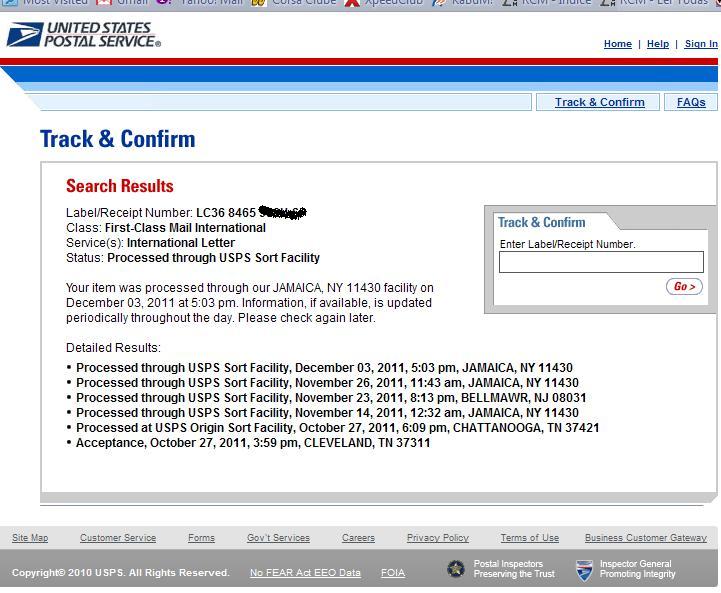
Task: Click the large blue Track & Confirm page heading
Action: [x=118, y=139]
